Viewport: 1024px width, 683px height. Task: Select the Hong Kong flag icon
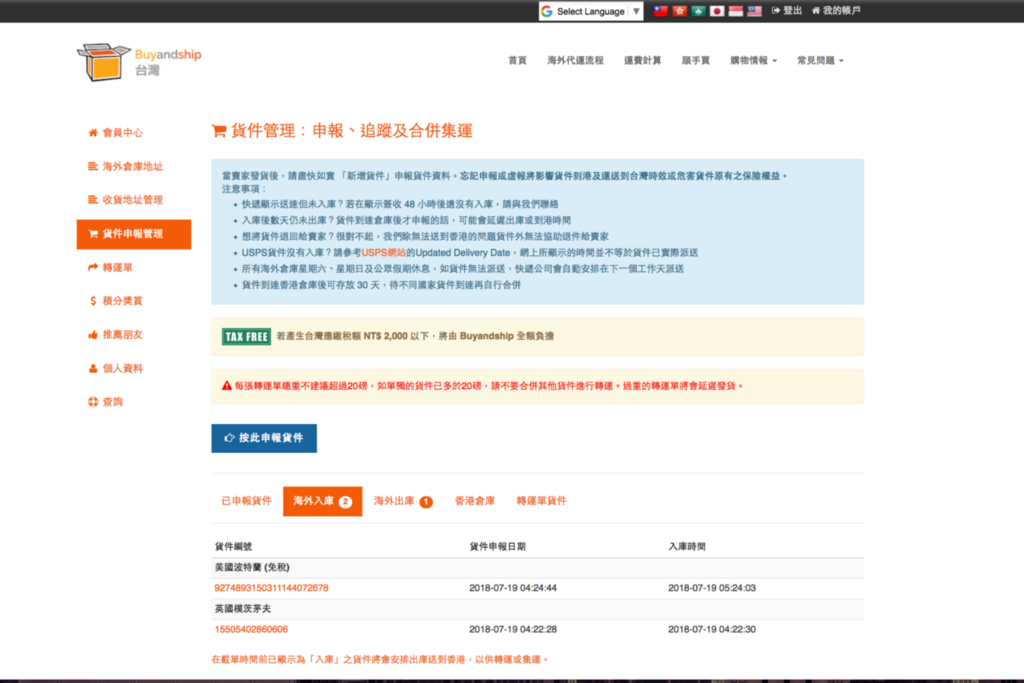[x=679, y=11]
